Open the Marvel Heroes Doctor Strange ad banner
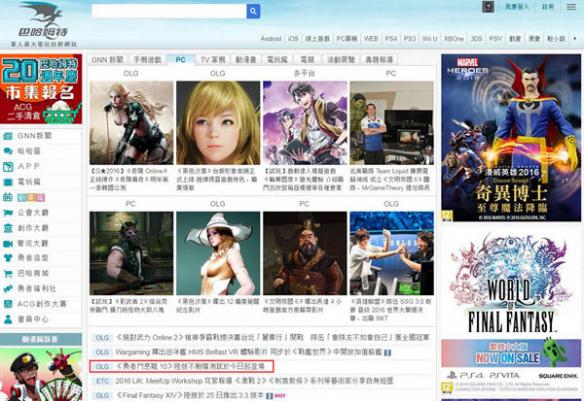 point(511,138)
